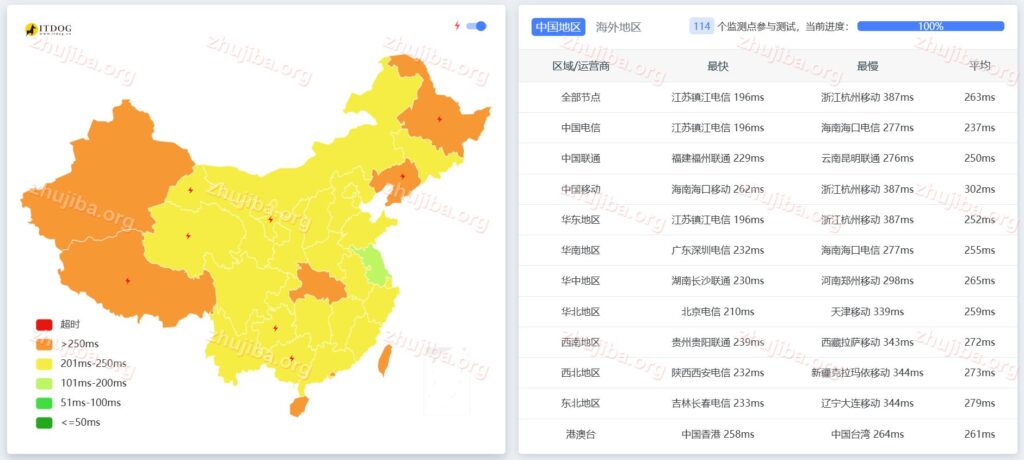The width and height of the screenshot is (1024, 460).
Task: Select the 西北地区 row label
Action: (x=581, y=372)
